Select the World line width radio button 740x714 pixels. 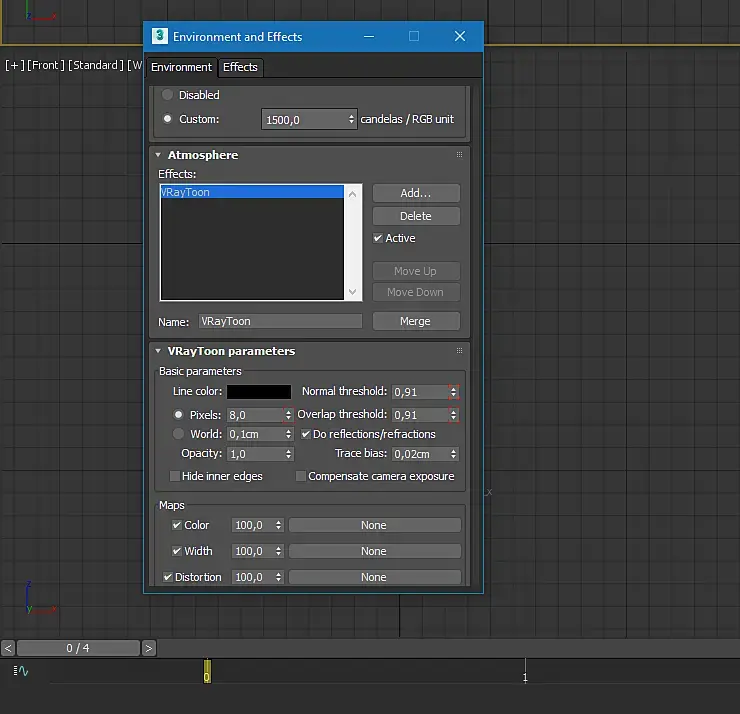(179, 434)
